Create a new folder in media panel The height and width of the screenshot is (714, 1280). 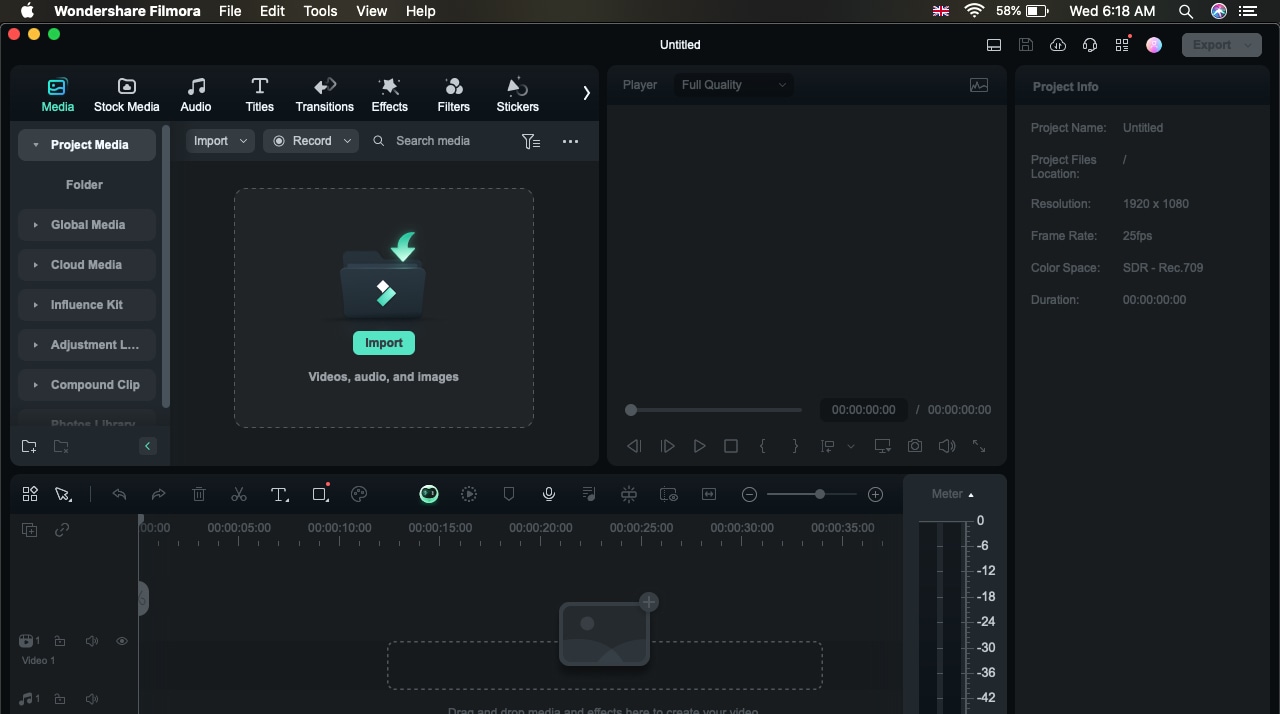coord(29,446)
